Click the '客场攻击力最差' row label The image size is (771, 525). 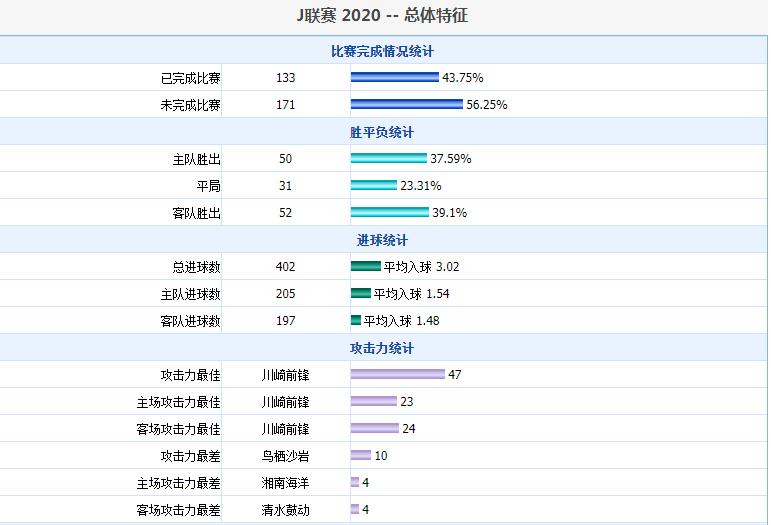coord(178,510)
